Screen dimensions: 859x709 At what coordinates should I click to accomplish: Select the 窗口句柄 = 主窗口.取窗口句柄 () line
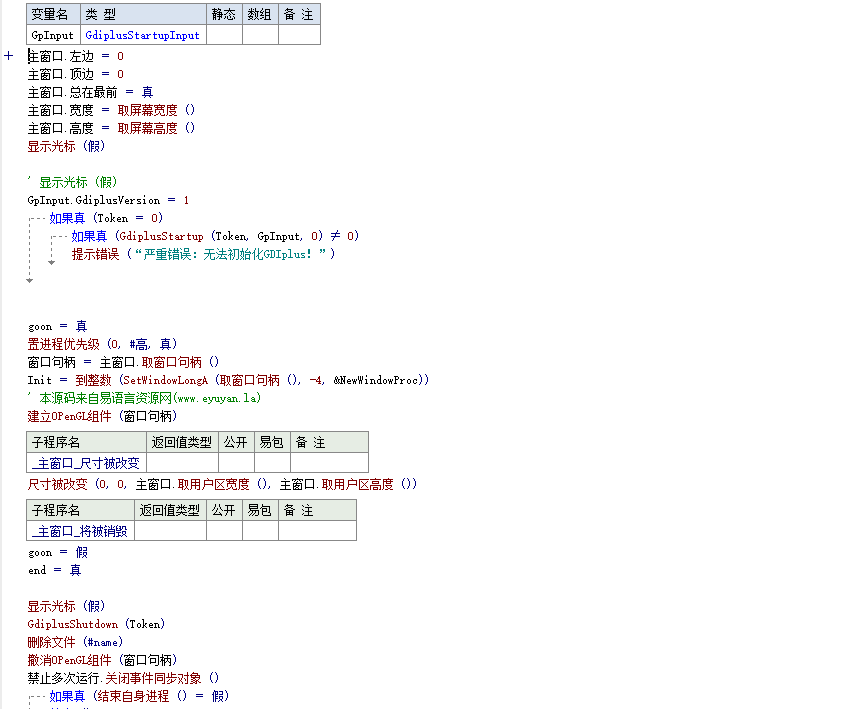(123, 362)
